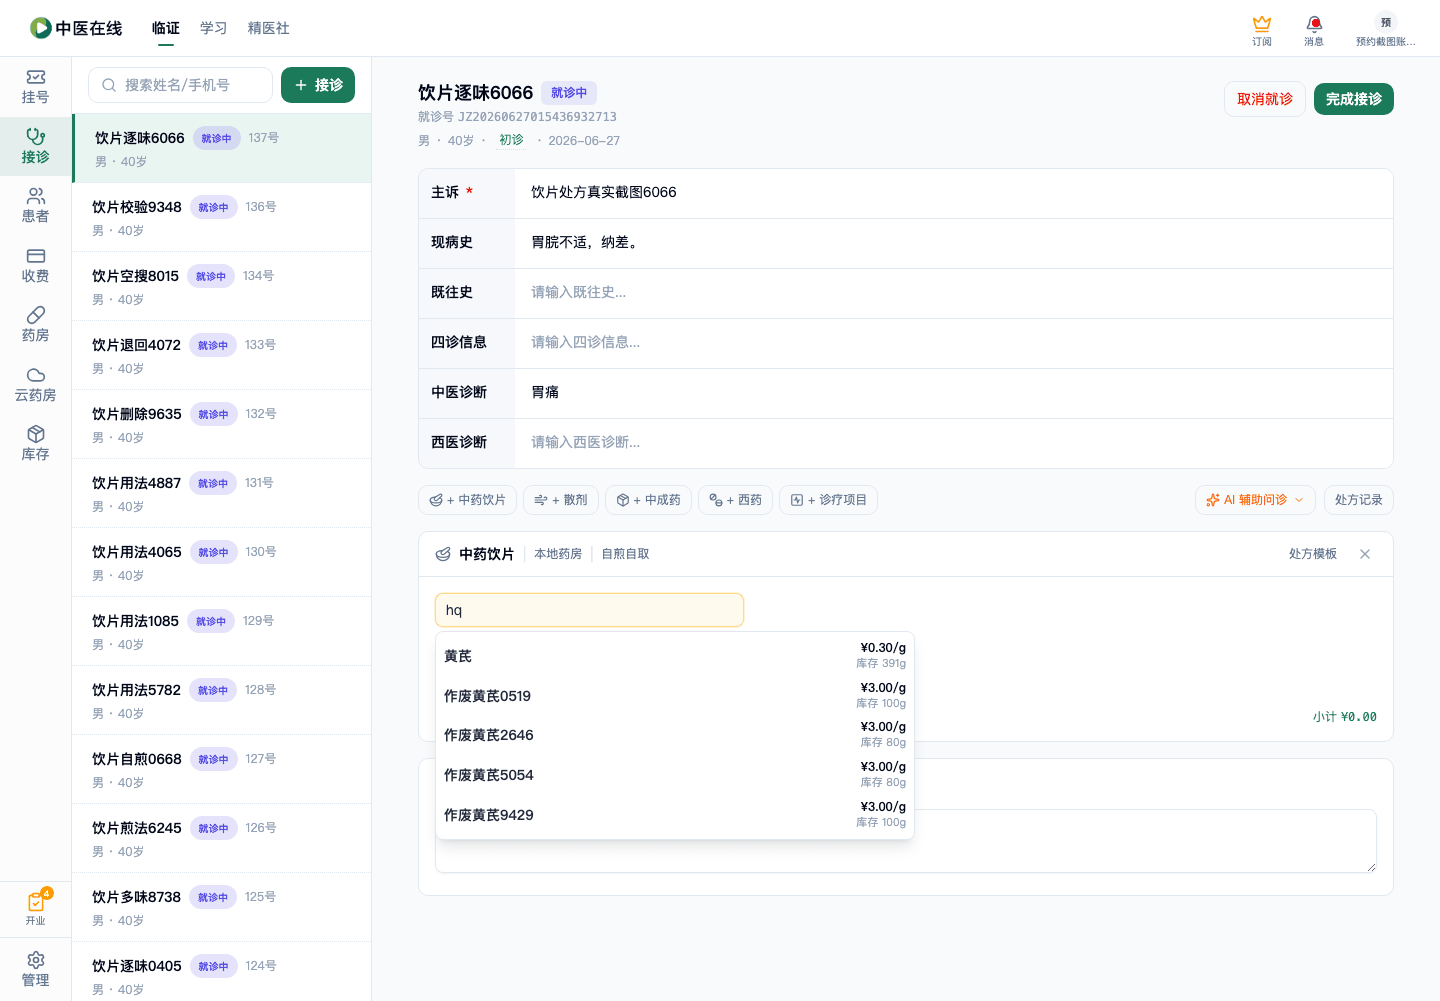Select patient 饮片逐味6066 in list
Image resolution: width=1440 pixels, height=1001 pixels.
(x=221, y=148)
